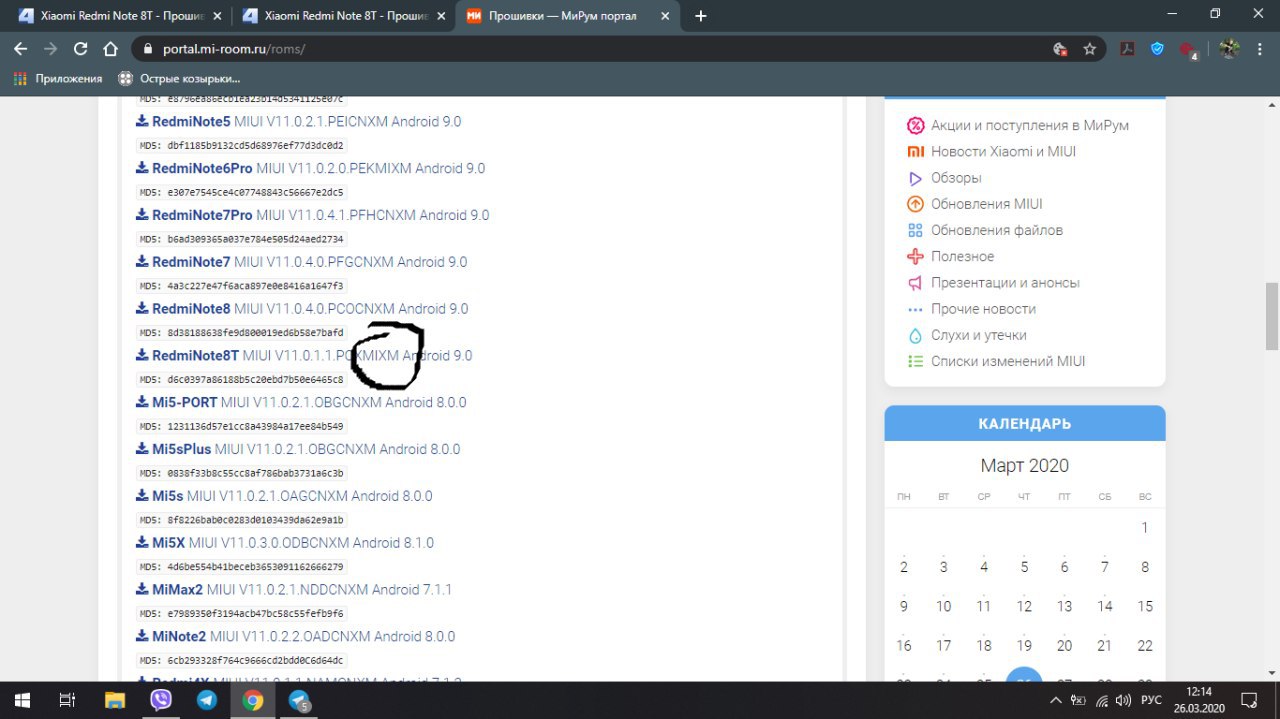Open the Chrome menu with three dots
This screenshot has height=719, width=1280.
point(1262,48)
